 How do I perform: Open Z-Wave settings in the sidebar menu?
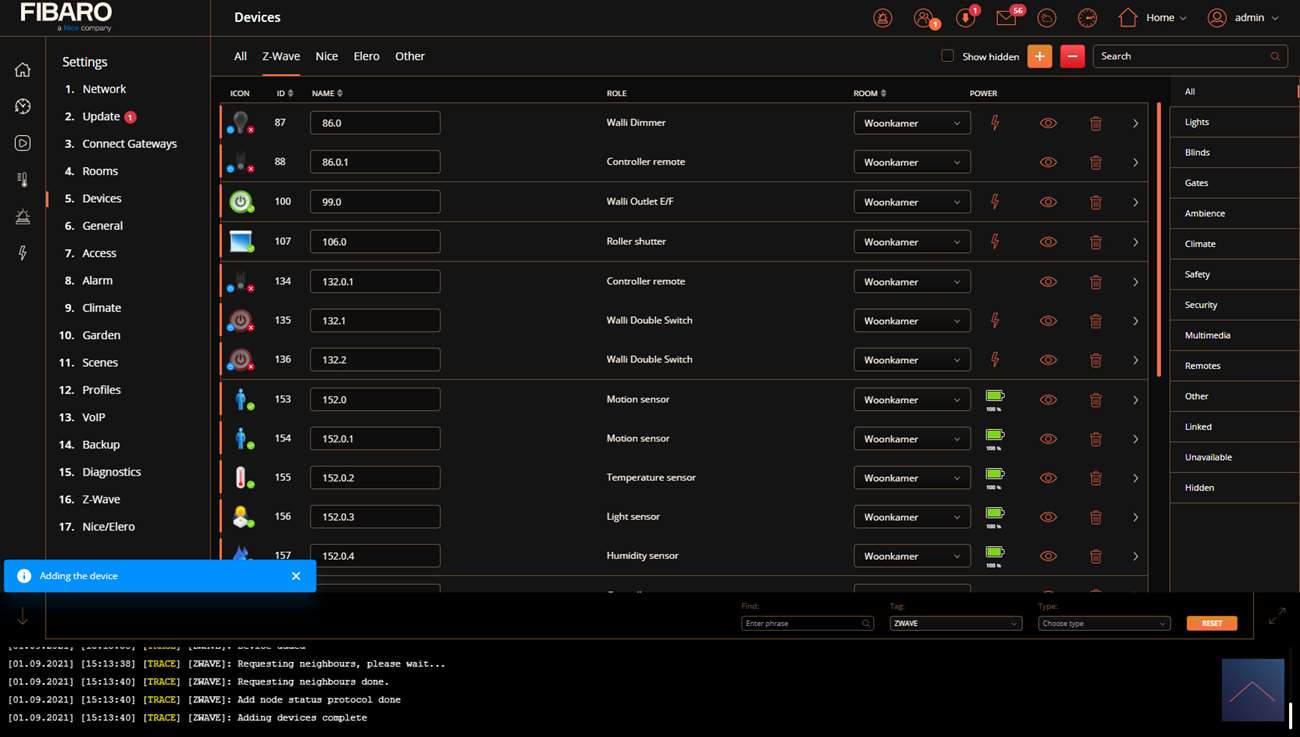point(100,499)
